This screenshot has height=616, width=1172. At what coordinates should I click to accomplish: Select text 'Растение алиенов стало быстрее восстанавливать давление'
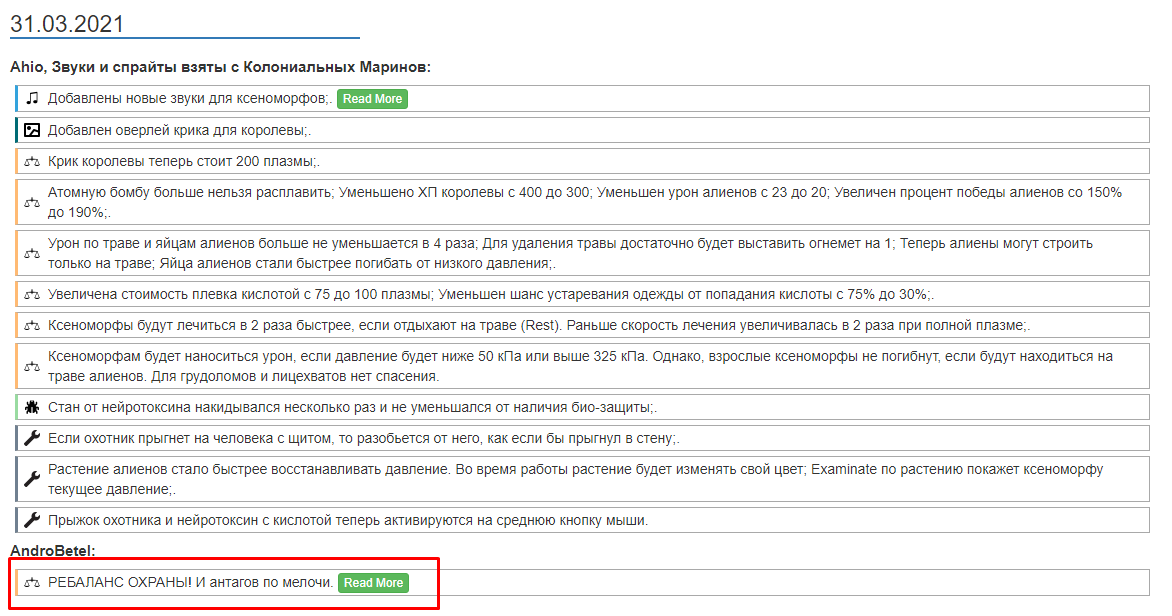250,469
